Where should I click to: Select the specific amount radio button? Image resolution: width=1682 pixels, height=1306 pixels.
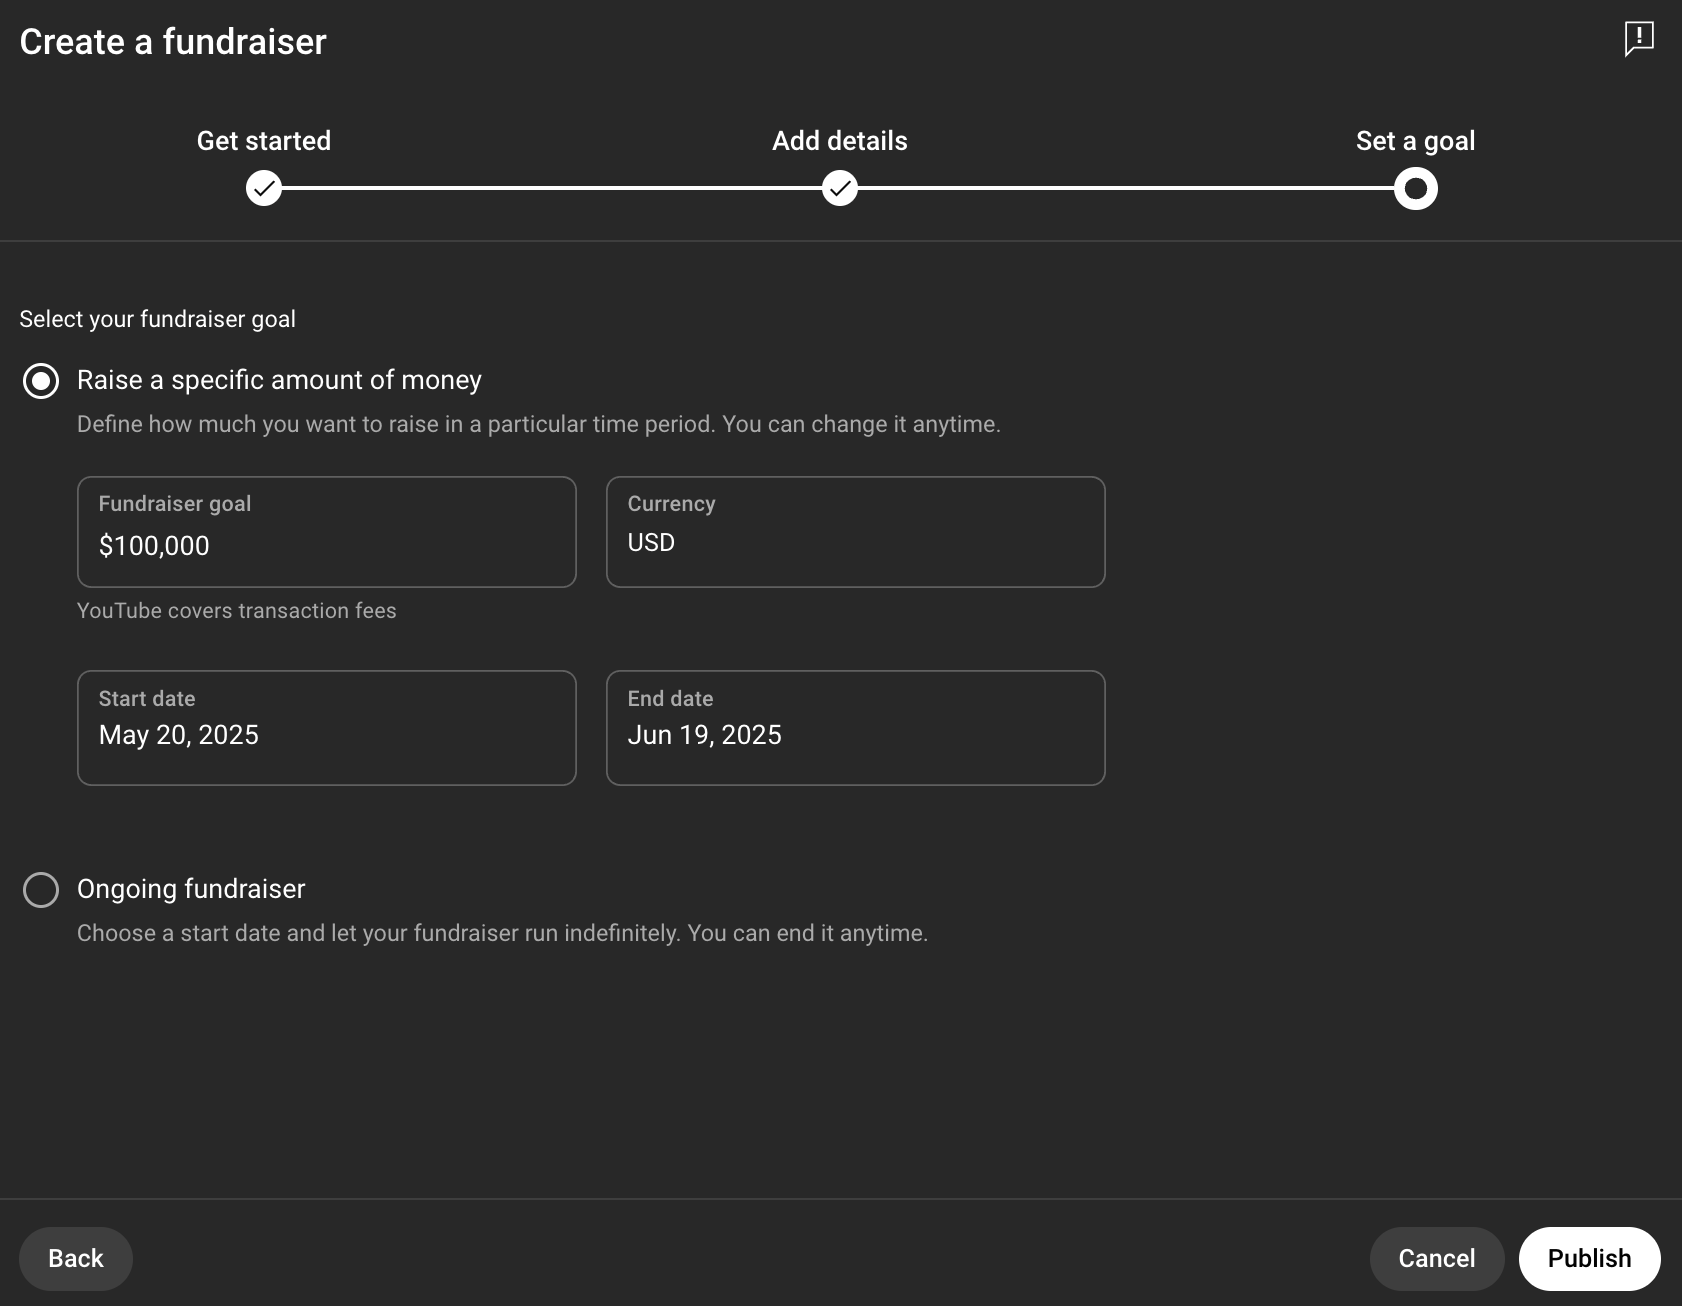click(x=41, y=381)
